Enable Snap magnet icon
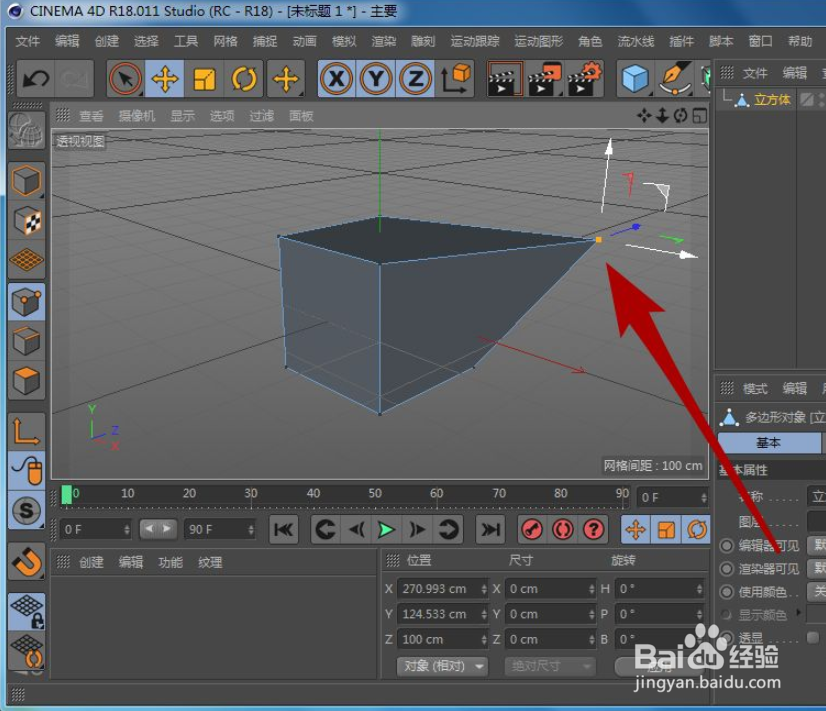826x711 pixels. click(26, 561)
